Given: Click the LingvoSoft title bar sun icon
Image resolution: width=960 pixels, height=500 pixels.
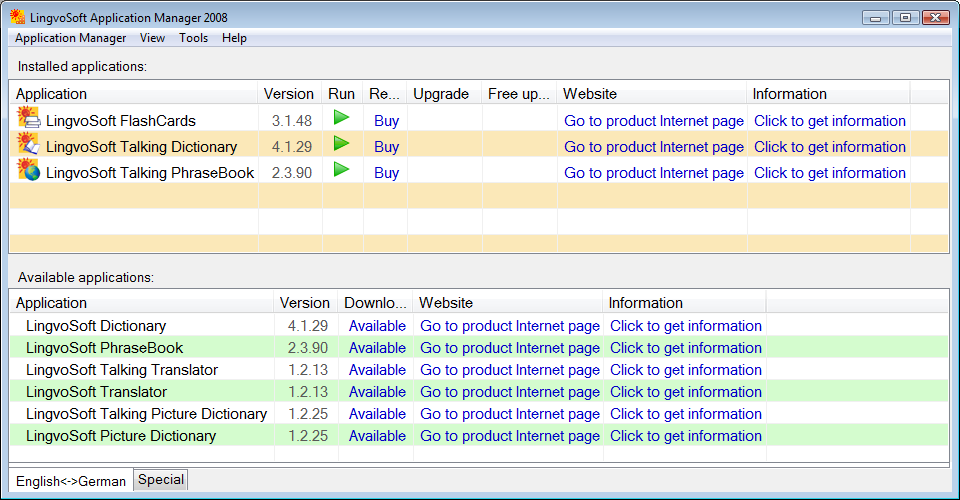Looking at the screenshot, I should pyautogui.click(x=18, y=17).
